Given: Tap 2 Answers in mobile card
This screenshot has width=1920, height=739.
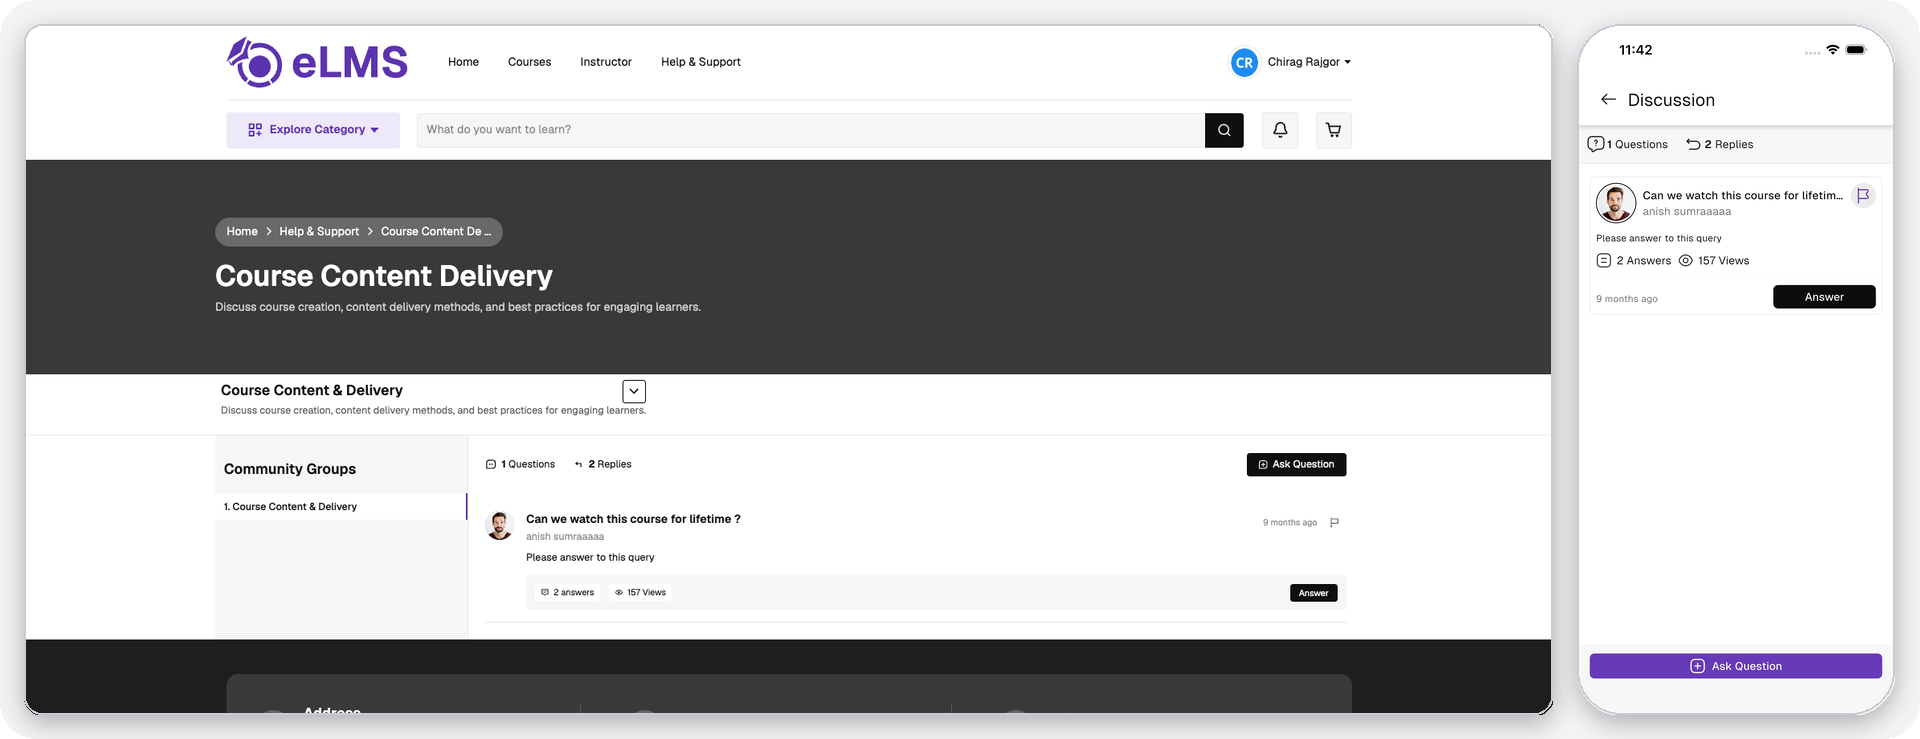Looking at the screenshot, I should point(1634,261).
